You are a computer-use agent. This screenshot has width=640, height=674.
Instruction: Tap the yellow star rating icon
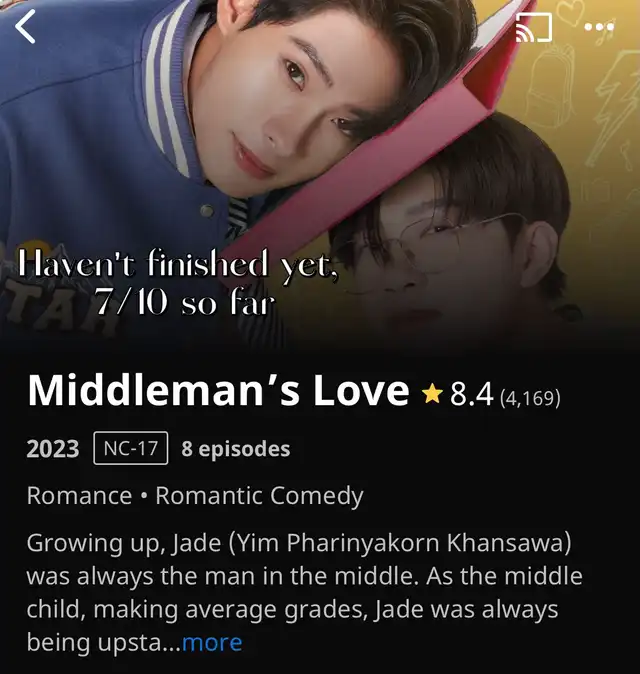pyautogui.click(x=432, y=394)
